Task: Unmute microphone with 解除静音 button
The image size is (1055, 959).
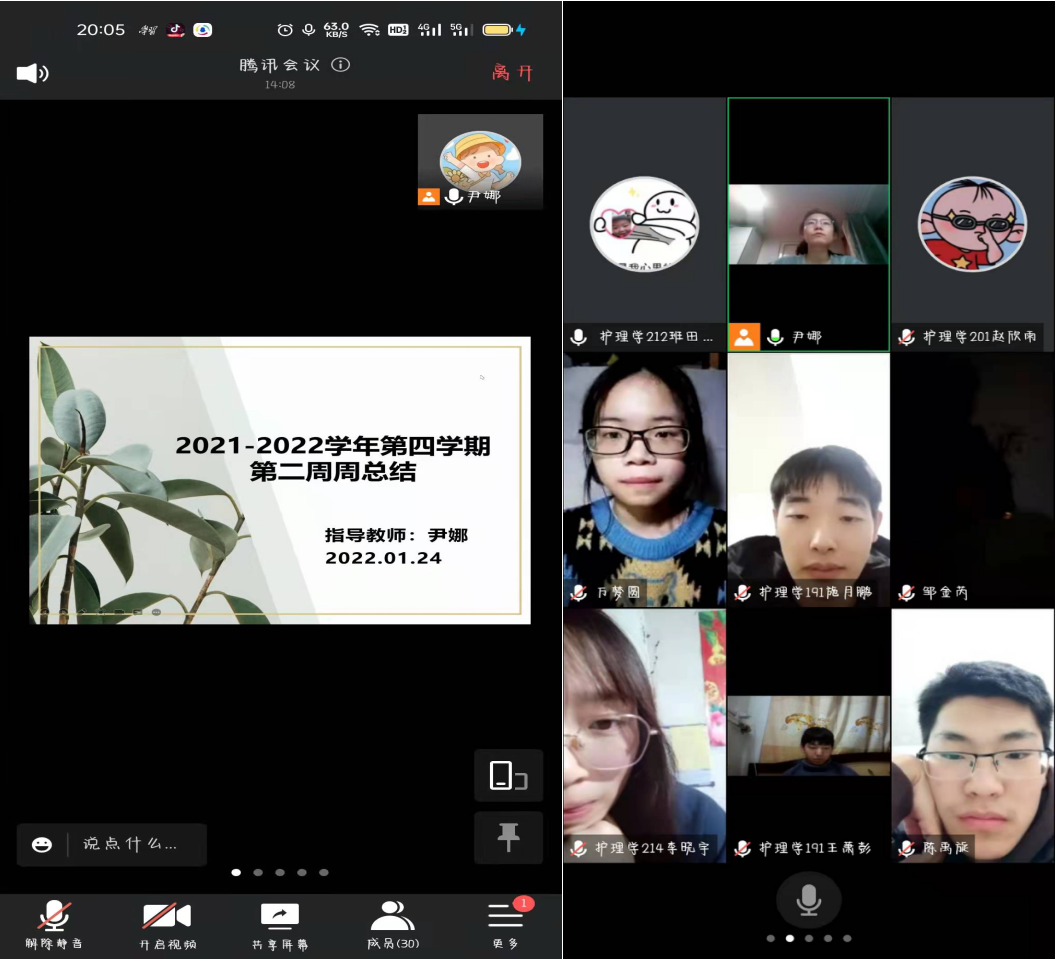Action: coord(54,923)
